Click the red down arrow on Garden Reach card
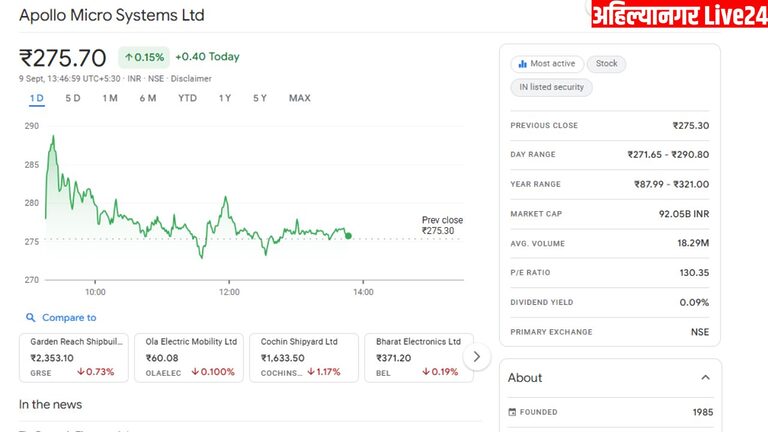Screen dimensions: 768x432 tap(81, 372)
